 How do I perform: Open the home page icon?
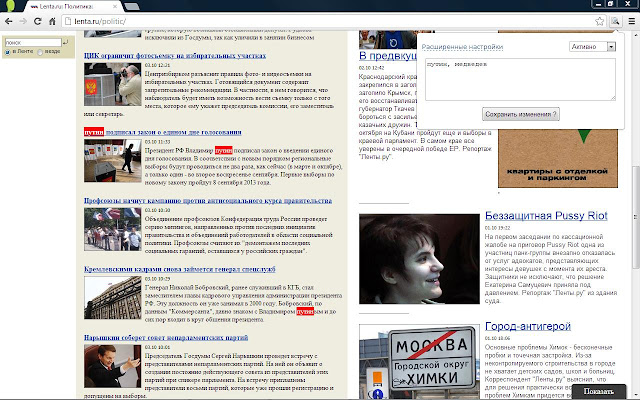click(x=52, y=21)
